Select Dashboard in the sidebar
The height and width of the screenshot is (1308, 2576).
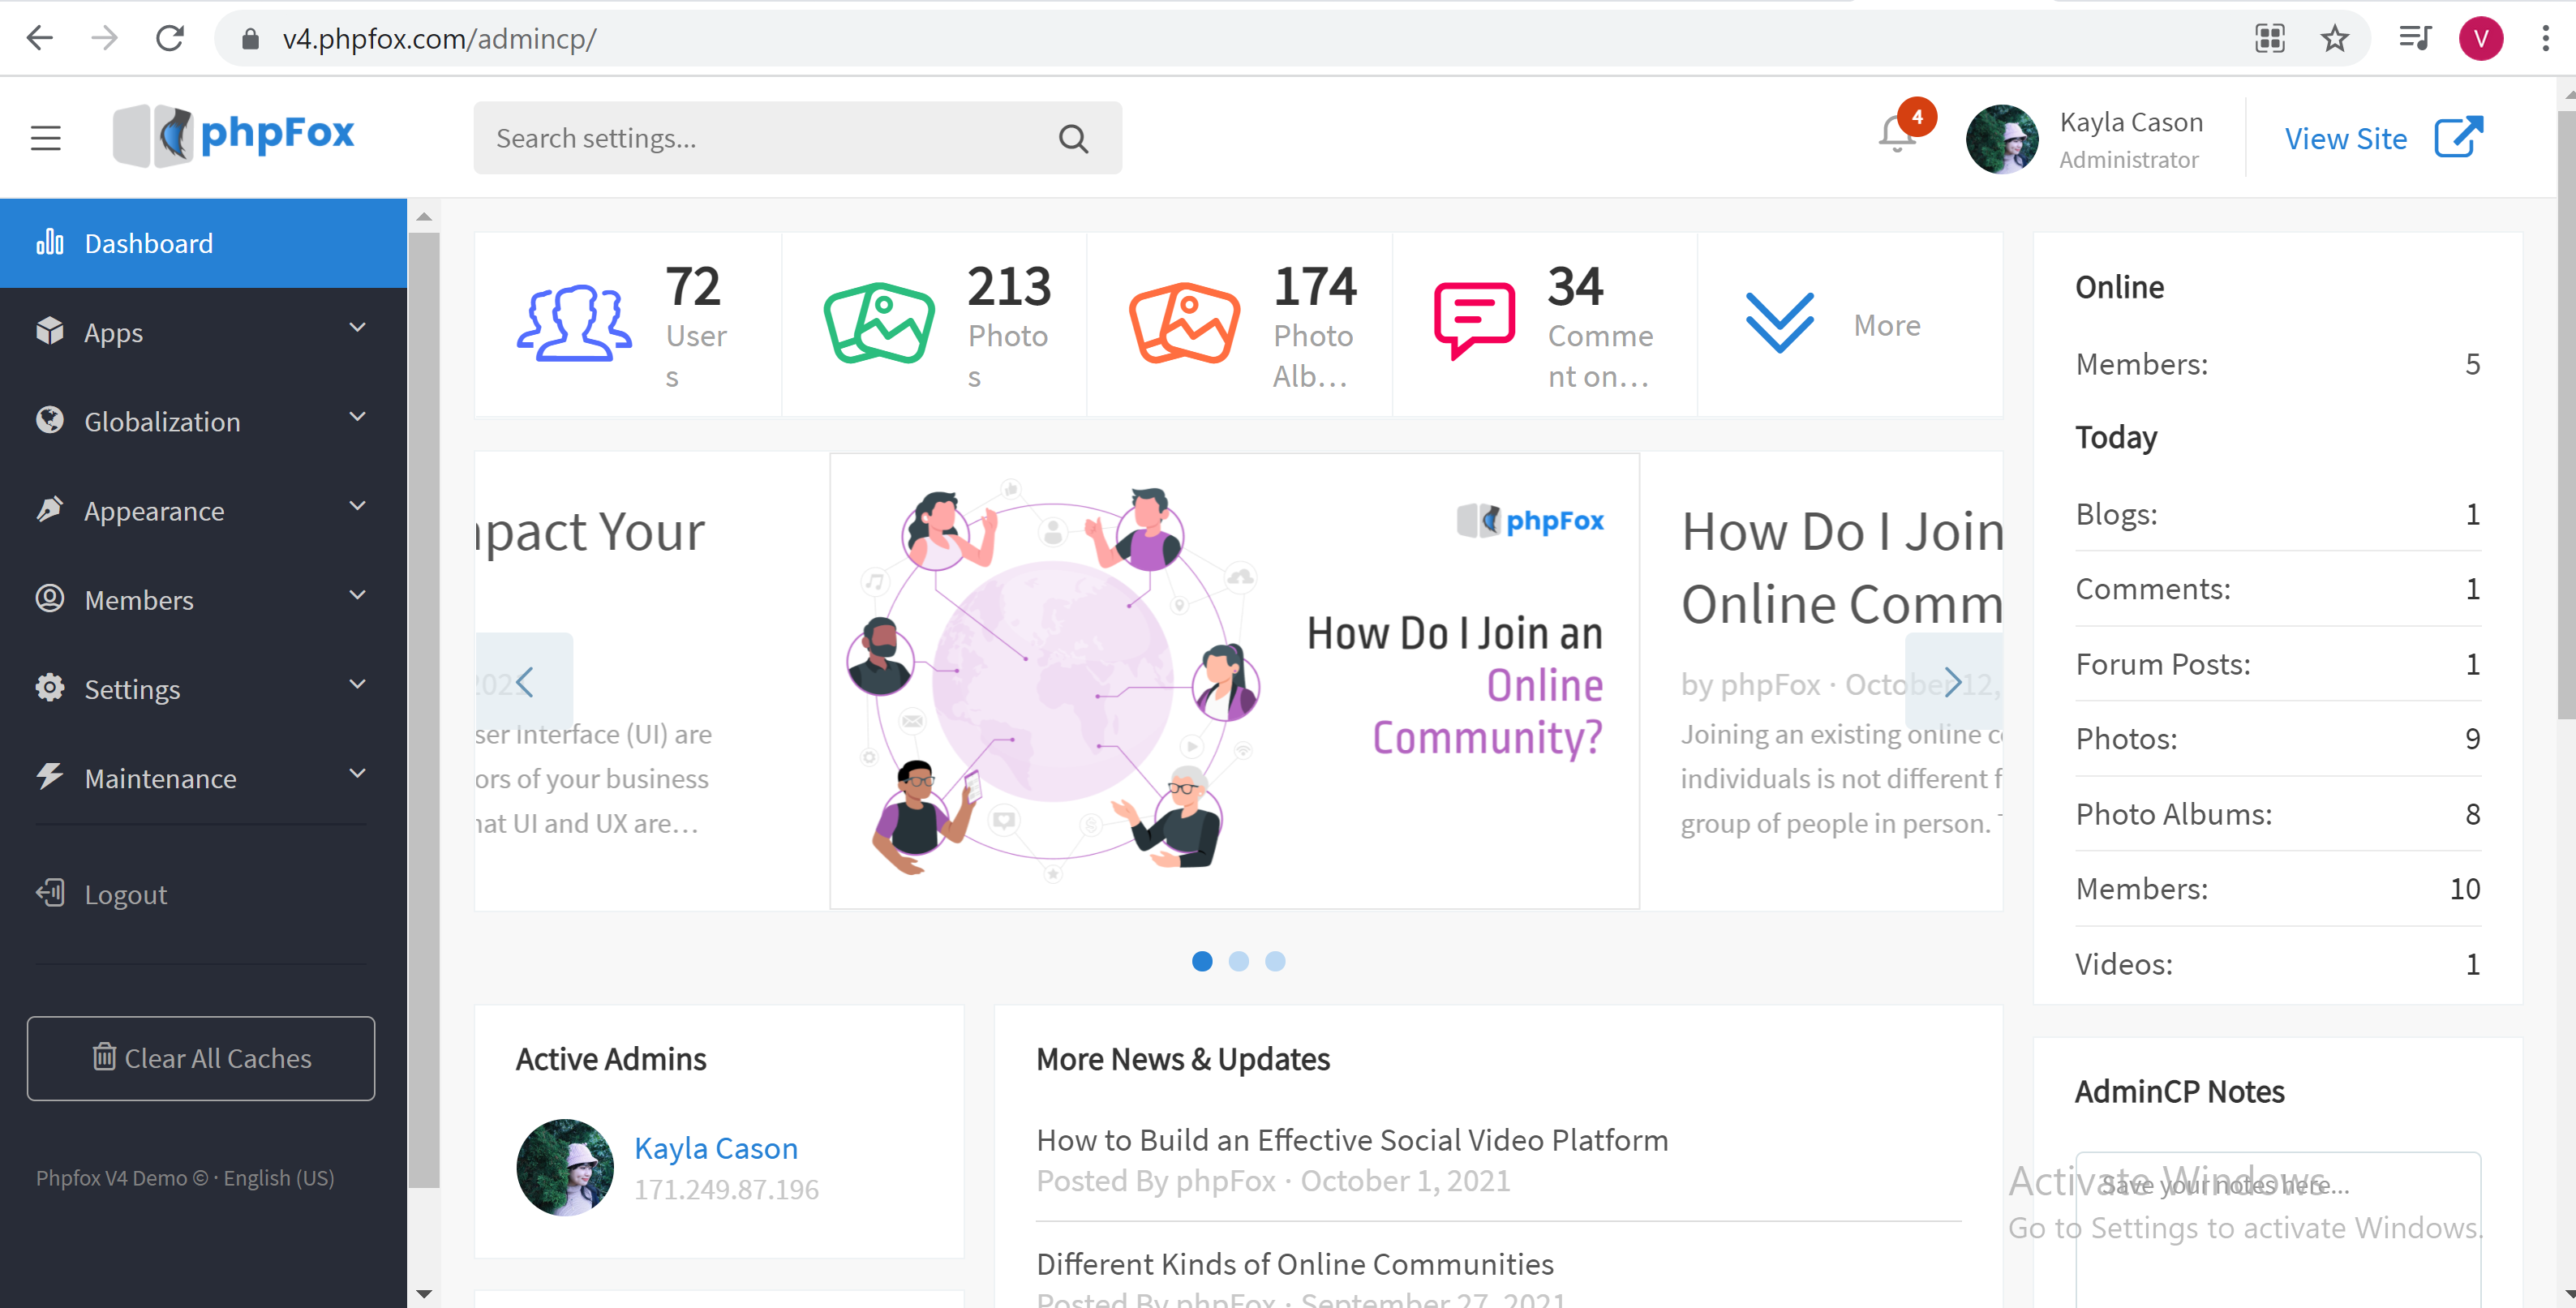203,243
